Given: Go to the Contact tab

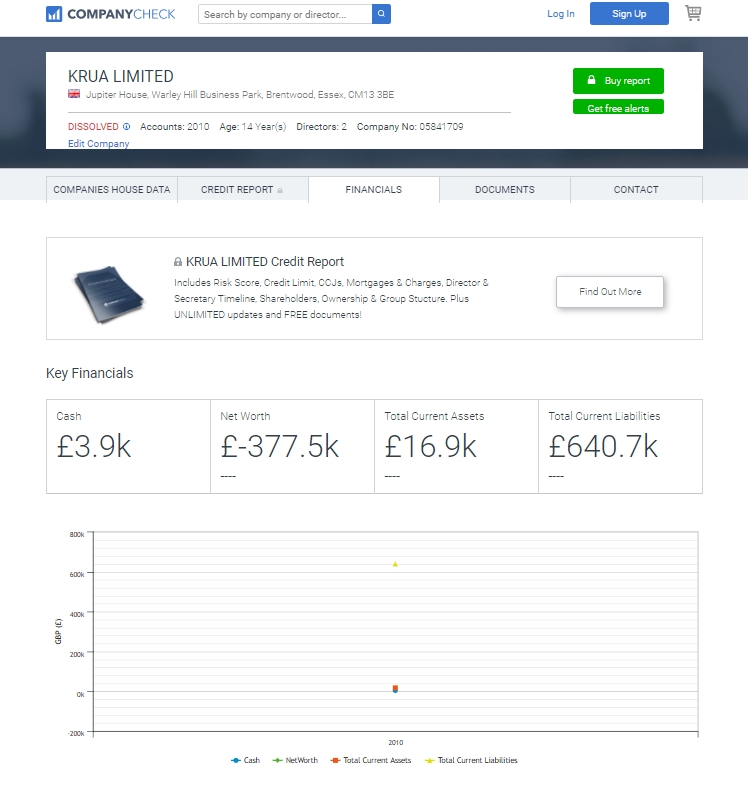Looking at the screenshot, I should click(x=636, y=189).
